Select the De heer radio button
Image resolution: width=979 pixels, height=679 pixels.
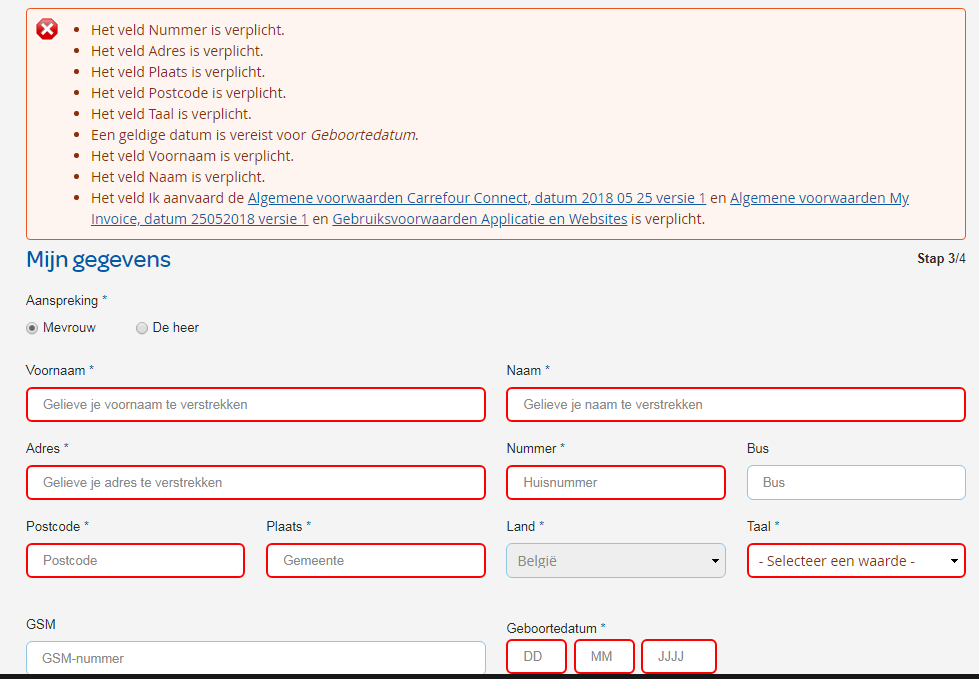click(142, 328)
